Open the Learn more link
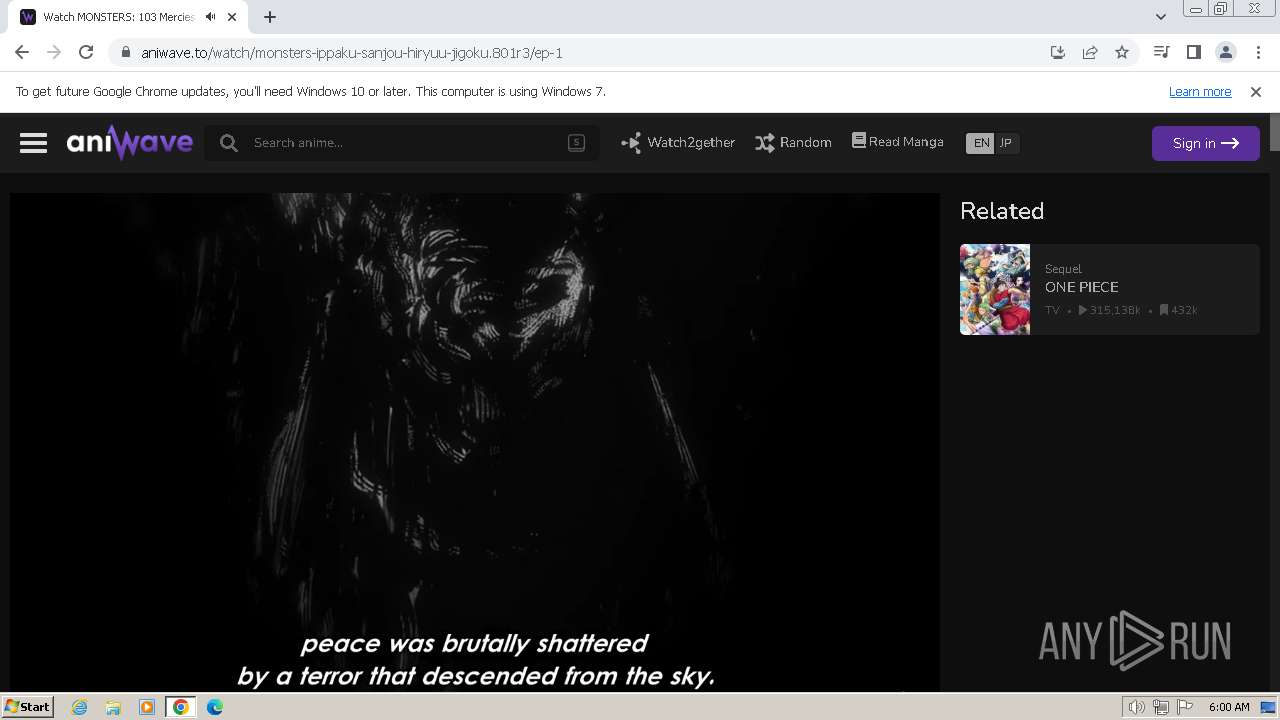The image size is (1280, 720). point(1200,91)
